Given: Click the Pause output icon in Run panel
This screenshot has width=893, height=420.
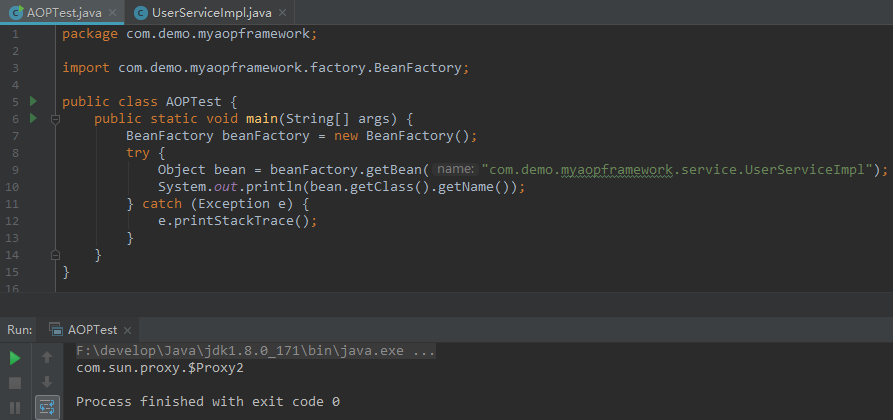Looking at the screenshot, I should [x=15, y=407].
